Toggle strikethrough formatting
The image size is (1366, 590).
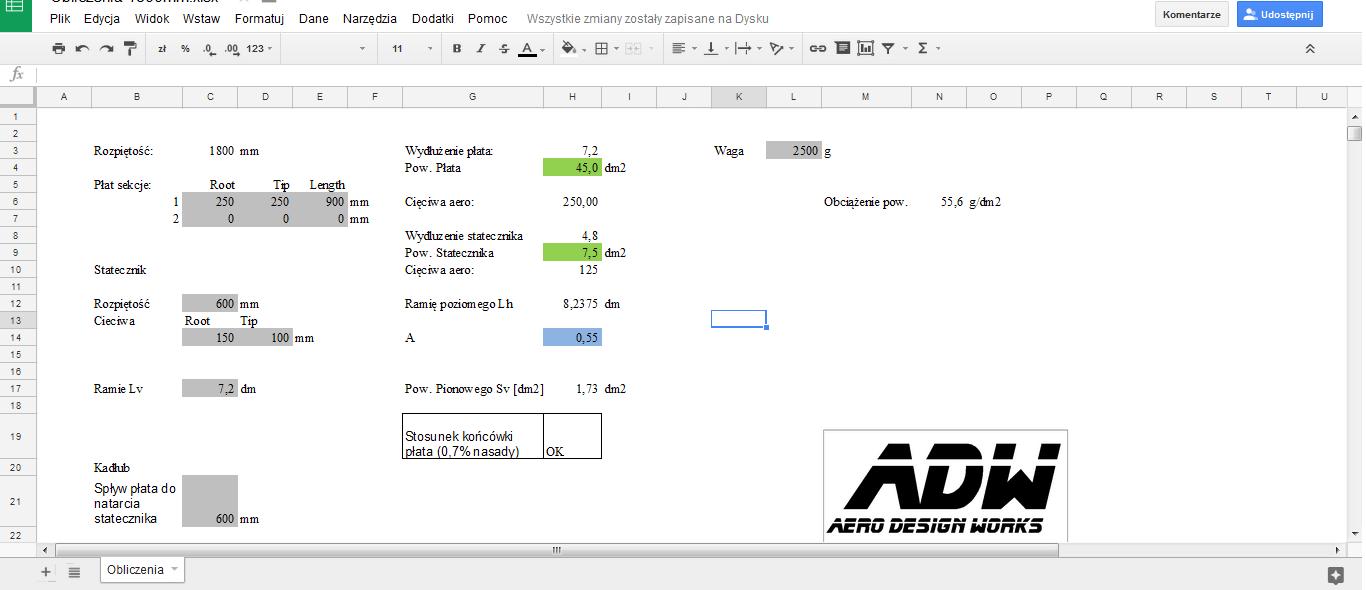coord(503,48)
